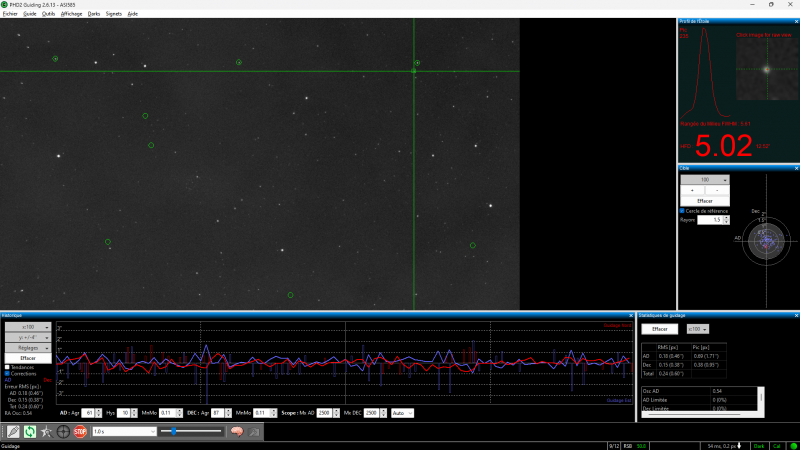Start looping exposures with green arrows icon
Viewport: 800px width, 450px height.
coord(30,432)
